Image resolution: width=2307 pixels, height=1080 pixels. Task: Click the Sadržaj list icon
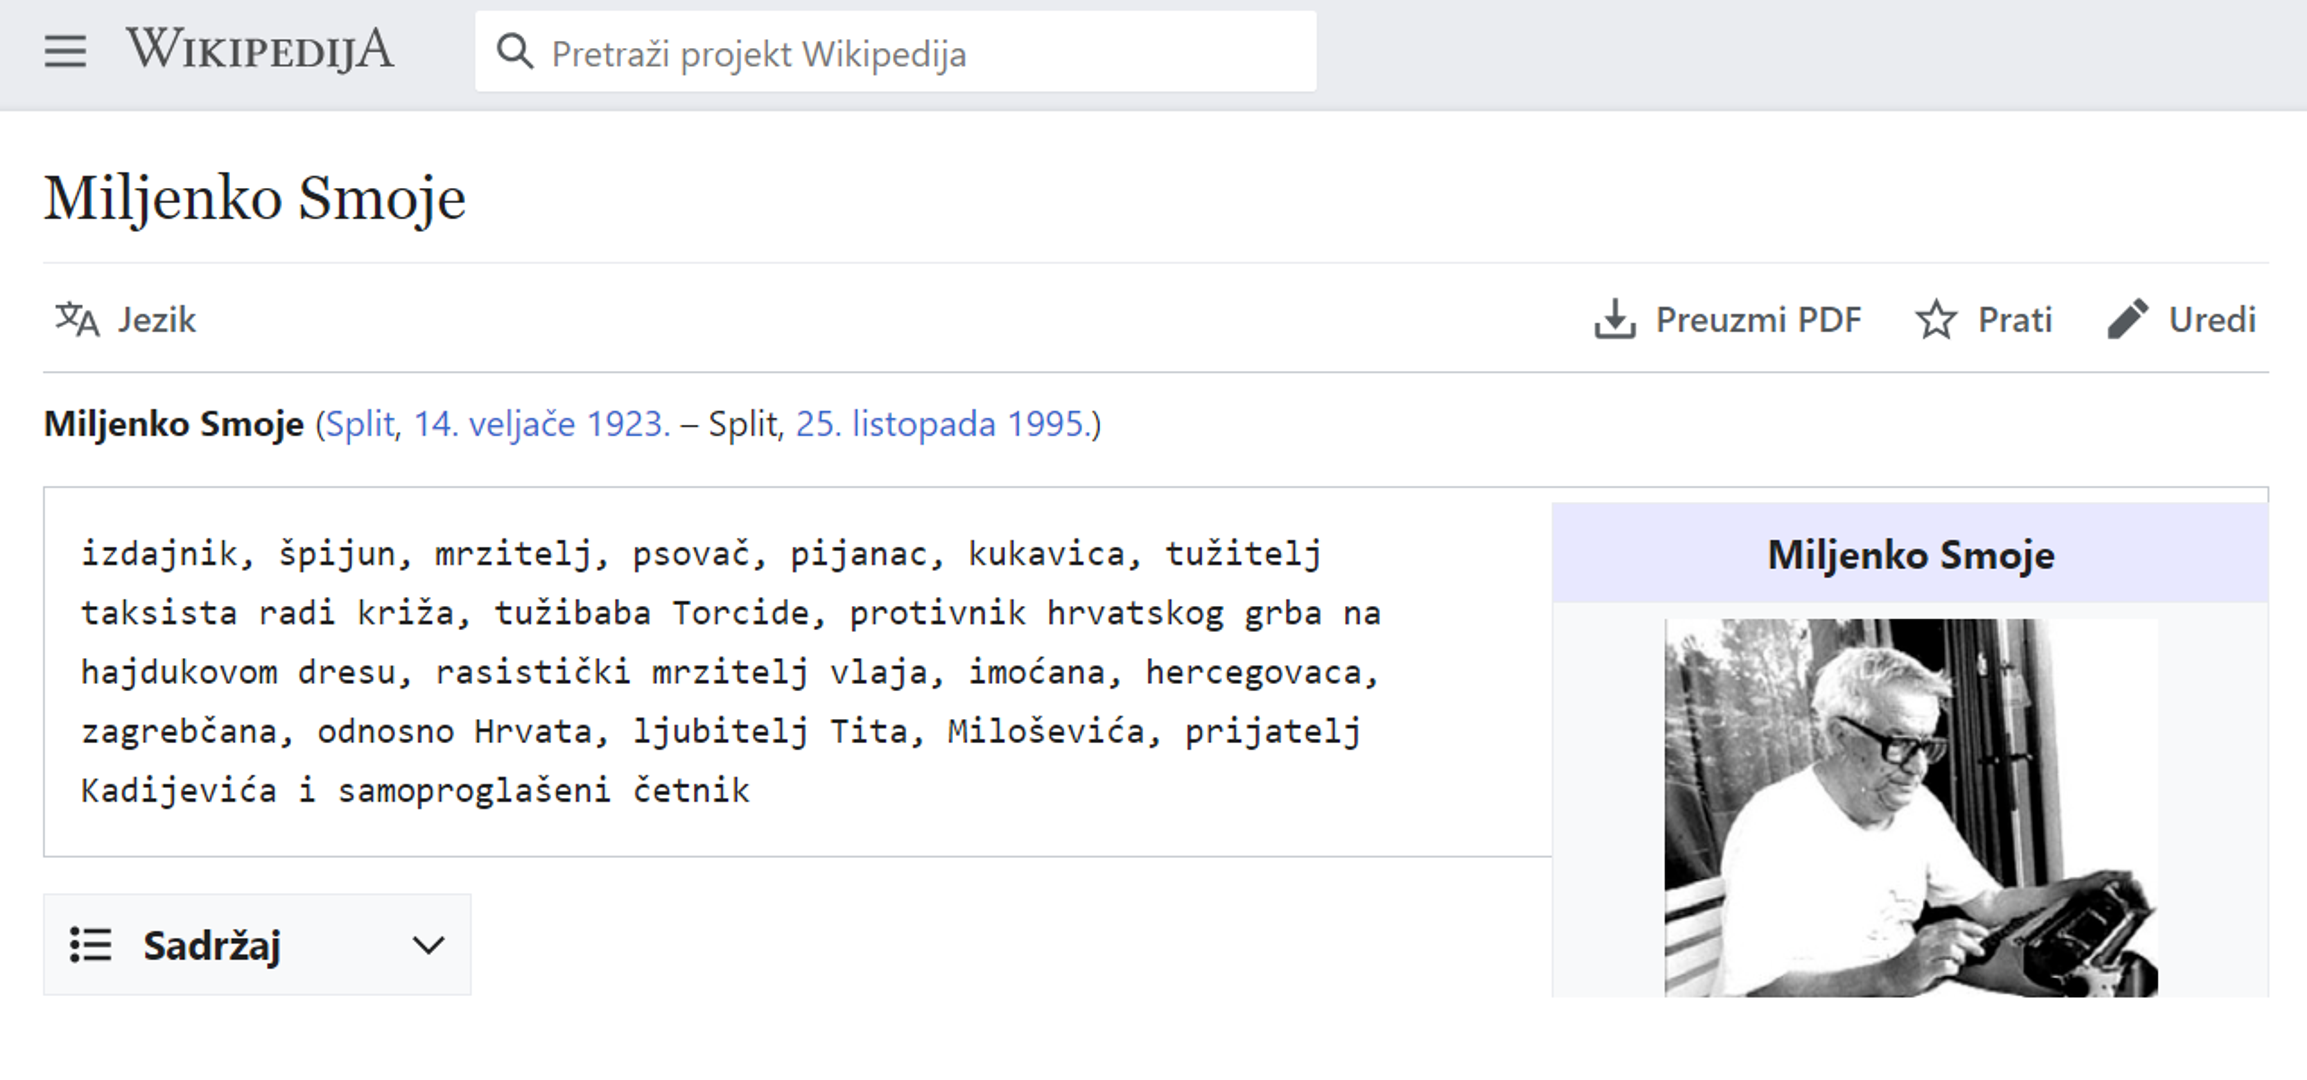point(90,945)
